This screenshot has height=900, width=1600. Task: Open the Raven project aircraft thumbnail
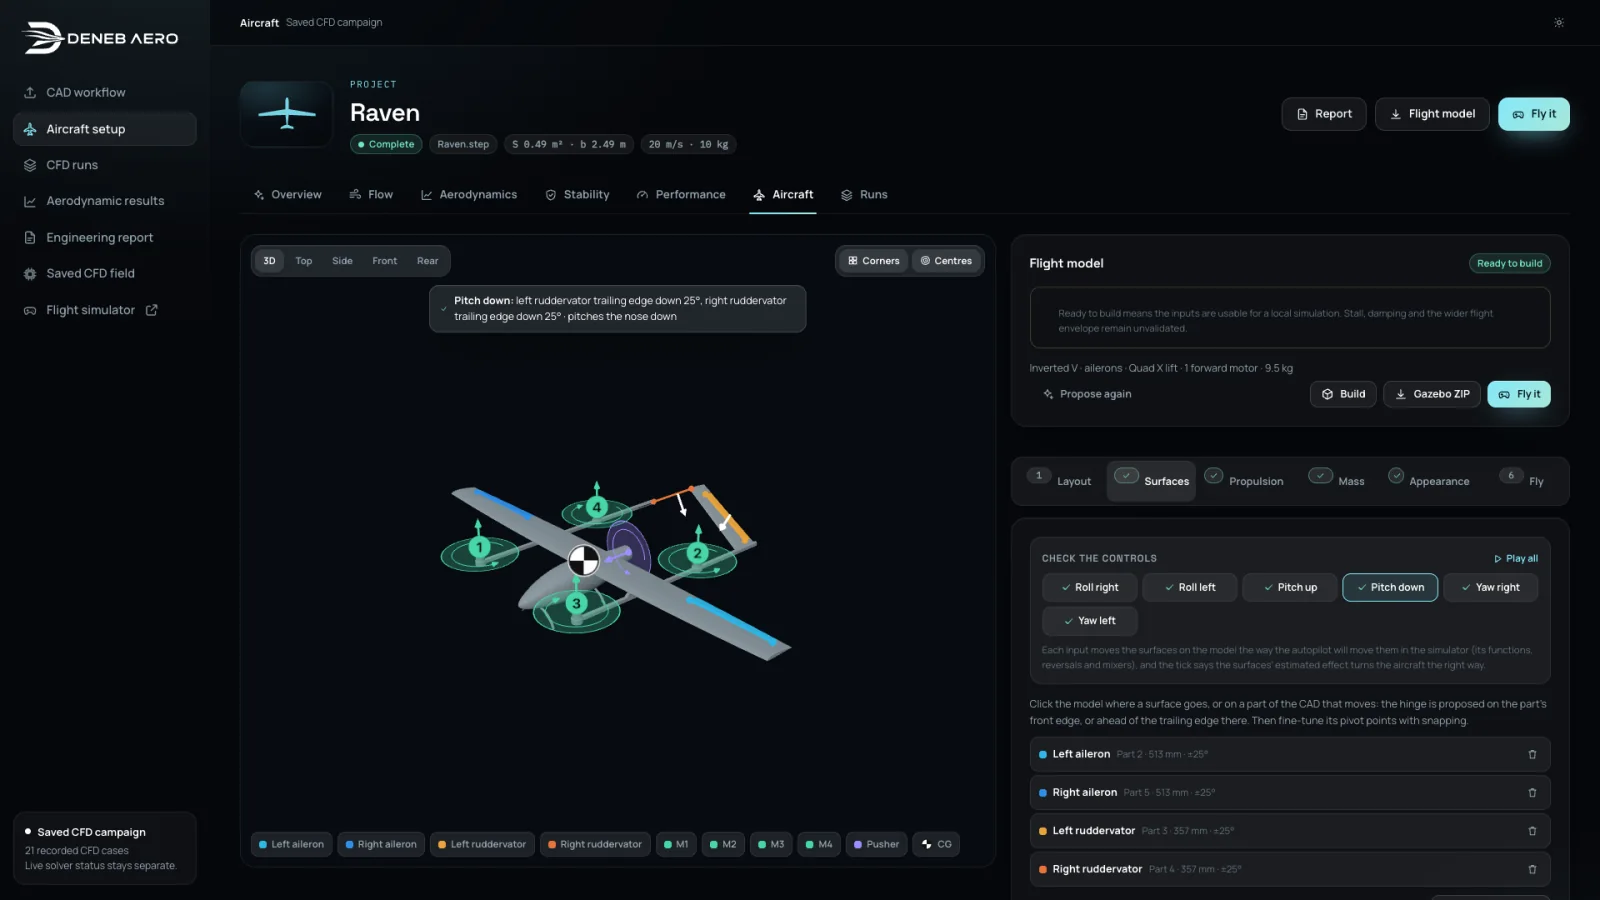287,113
